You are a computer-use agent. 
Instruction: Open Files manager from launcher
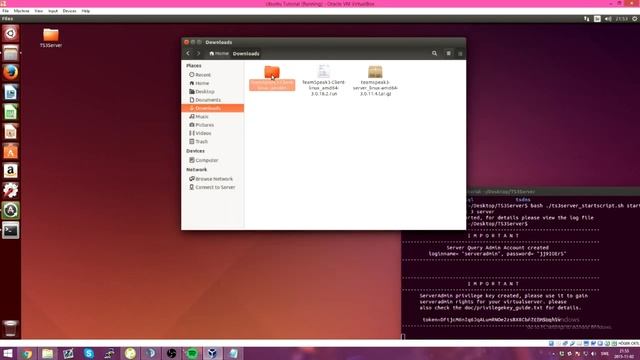11,53
